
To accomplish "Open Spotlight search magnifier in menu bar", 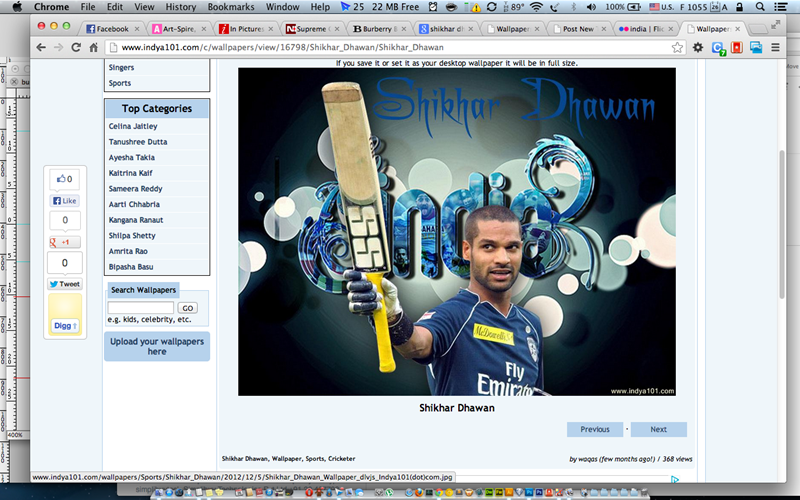I will 760,7.
